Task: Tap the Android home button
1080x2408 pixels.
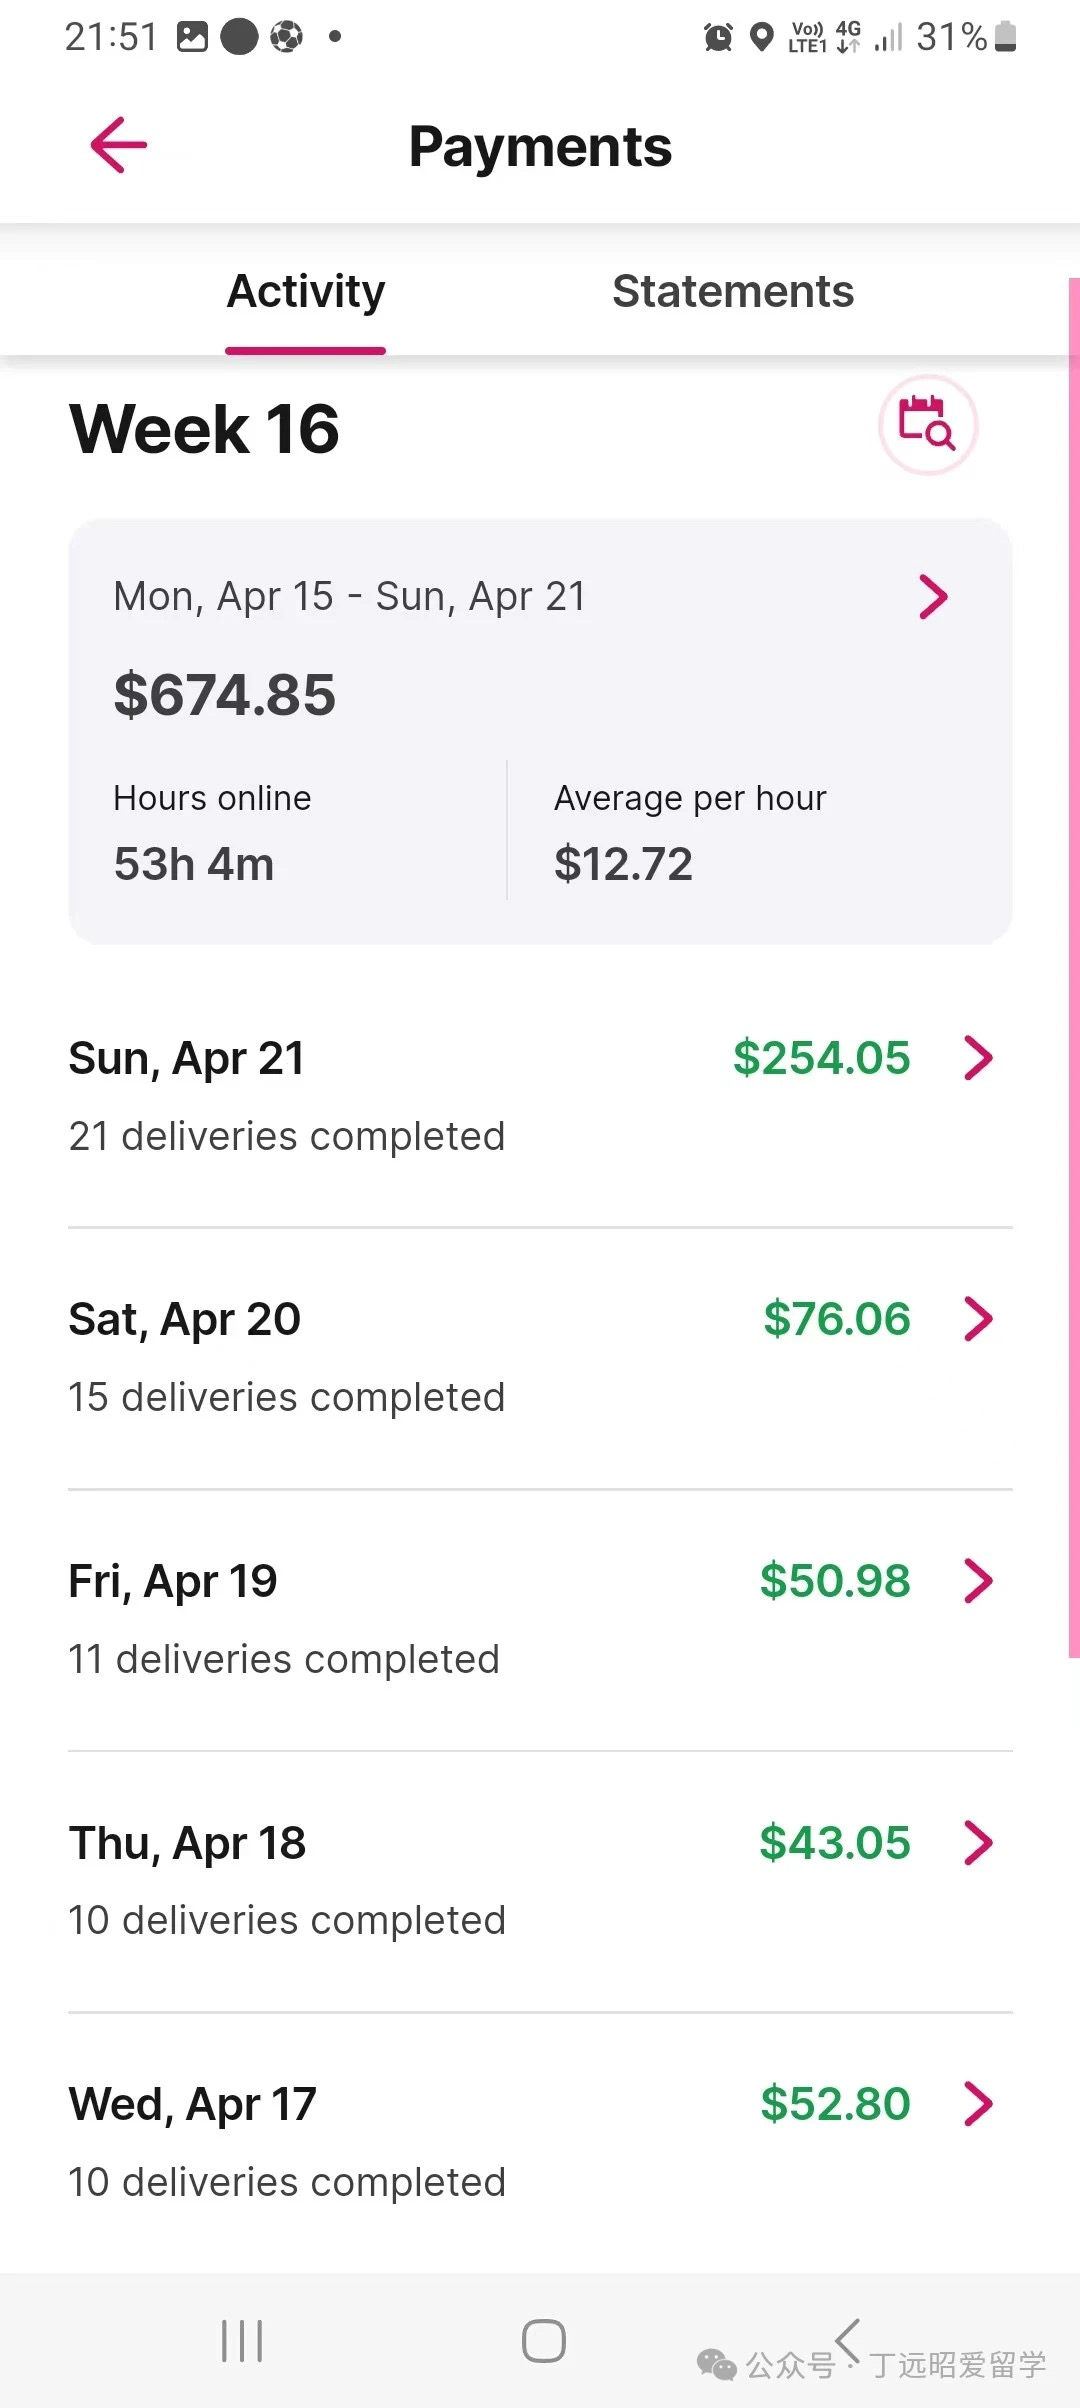Action: [543, 2341]
